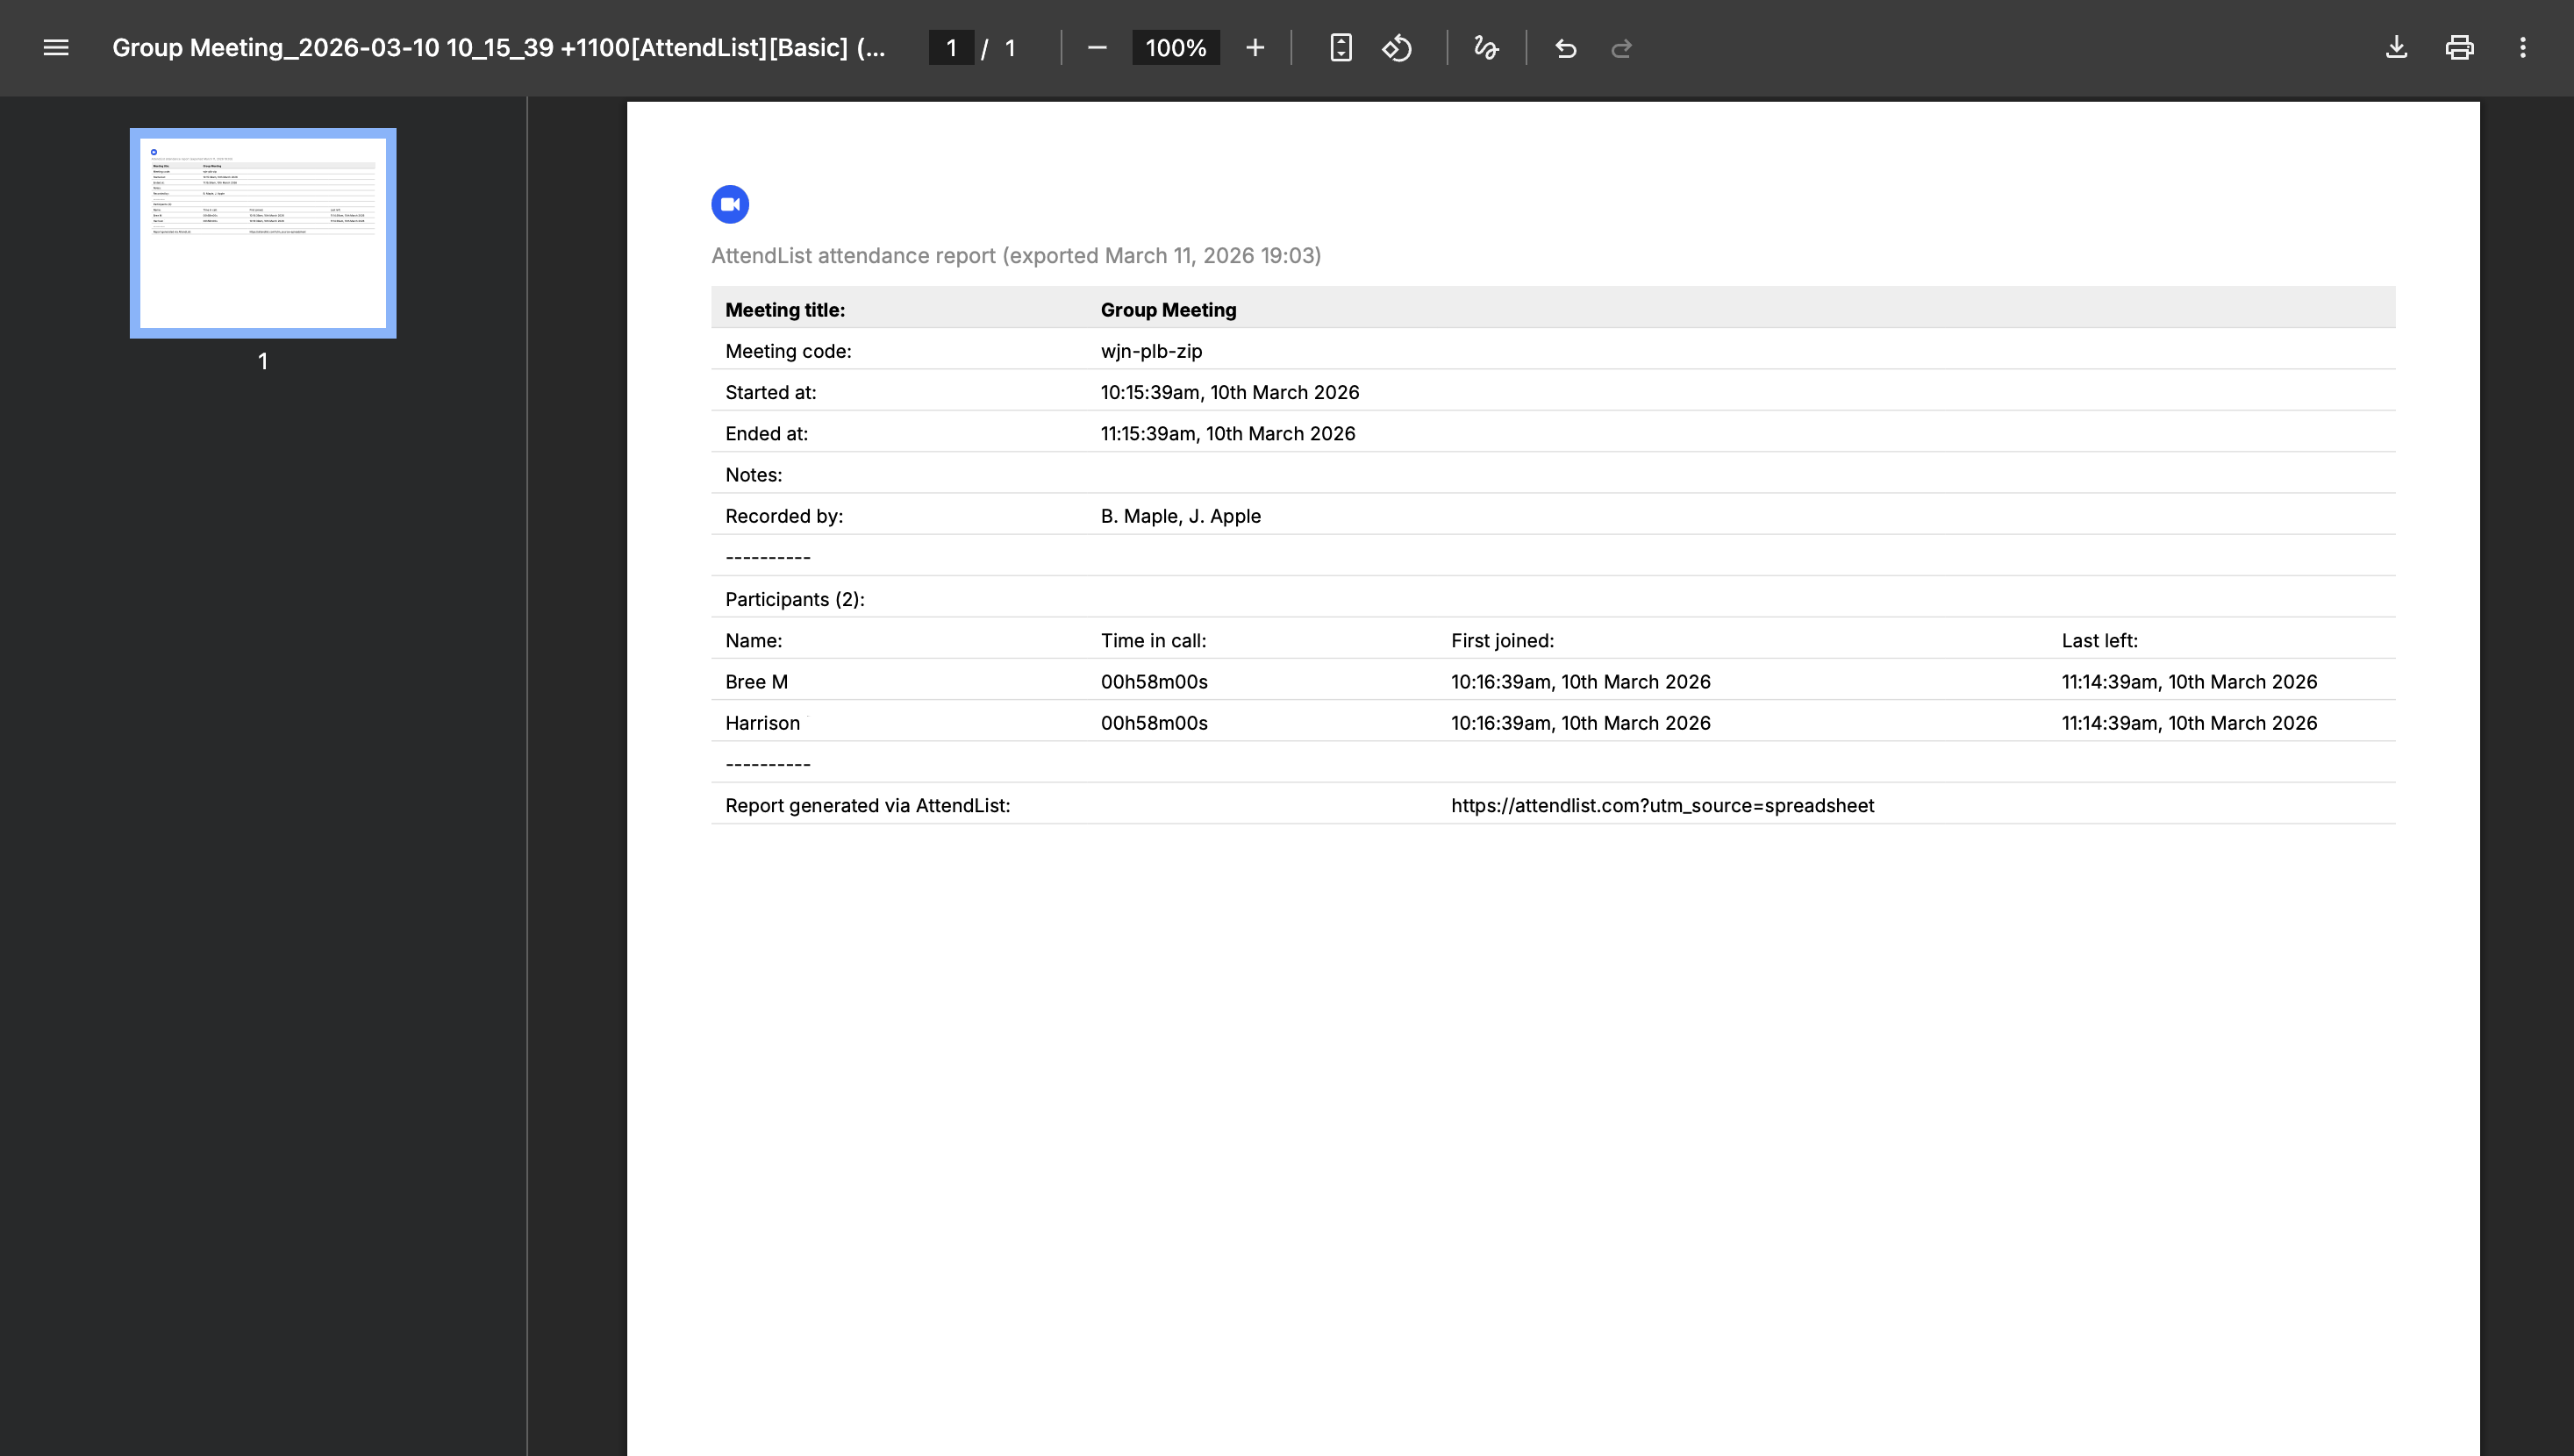Toggle the thumbnail sidebar panel
2574x1456 pixels.
point(57,47)
